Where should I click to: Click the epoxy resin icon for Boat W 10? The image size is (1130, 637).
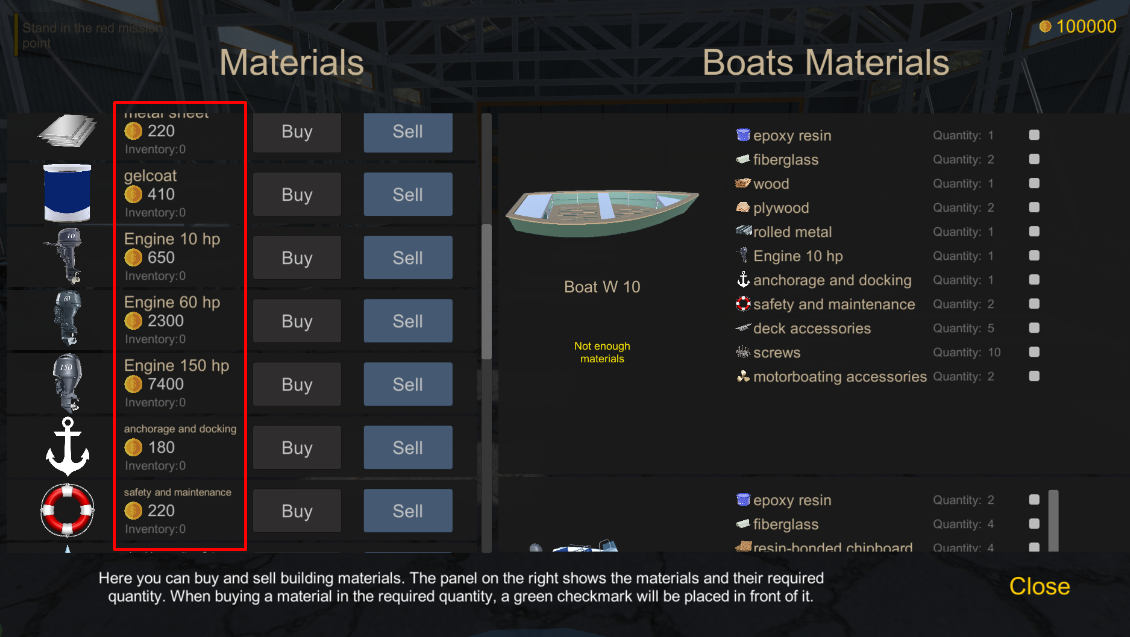coord(742,134)
